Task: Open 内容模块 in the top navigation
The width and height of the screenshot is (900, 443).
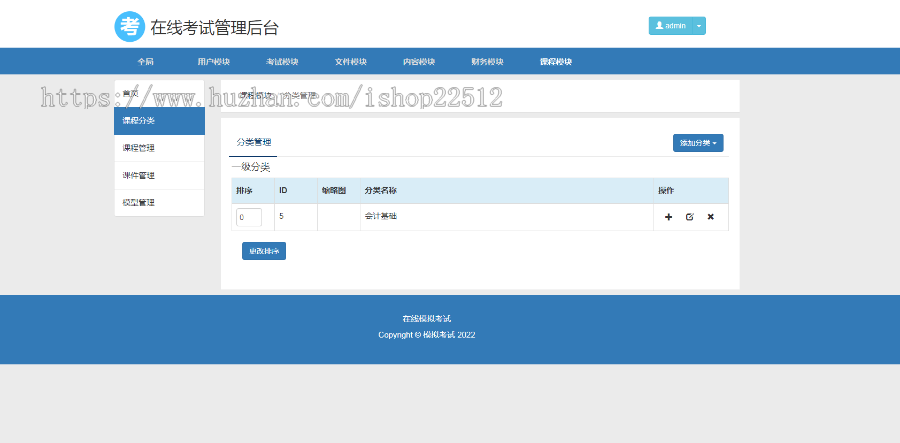Action: [419, 62]
